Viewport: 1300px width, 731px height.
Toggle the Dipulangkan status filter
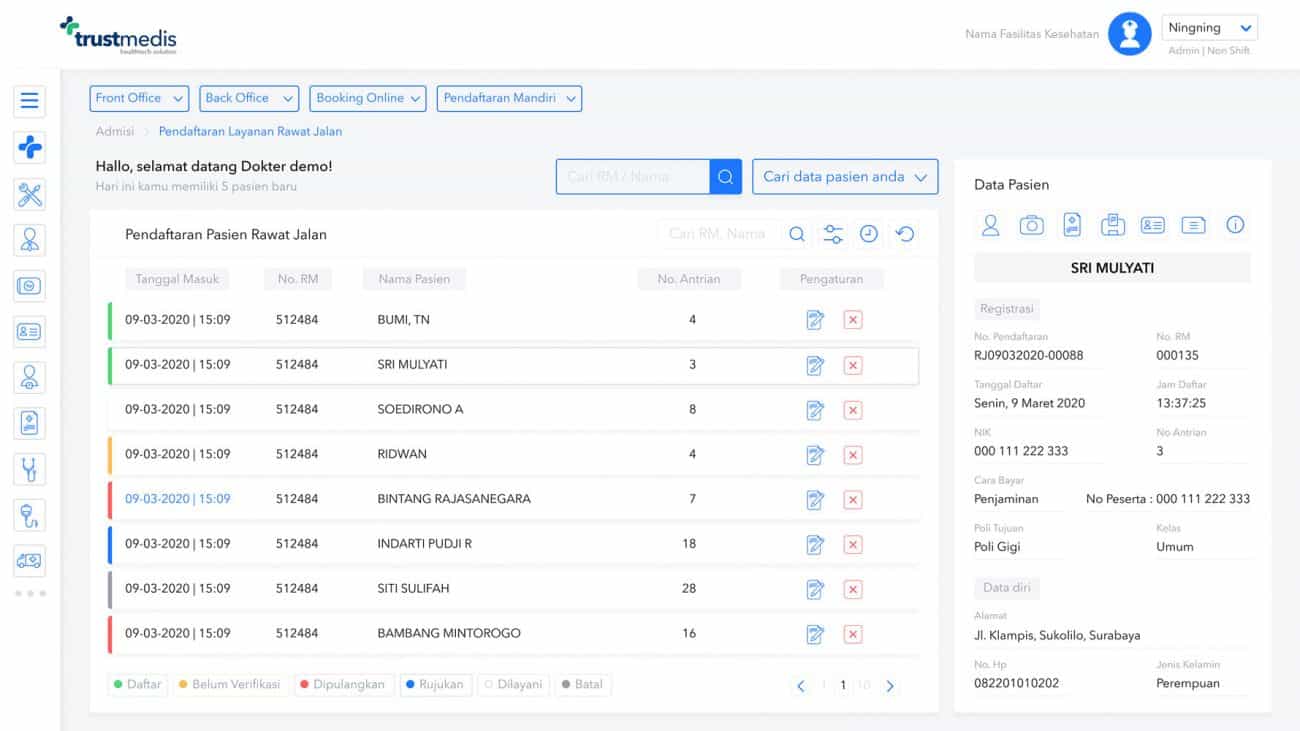(344, 685)
